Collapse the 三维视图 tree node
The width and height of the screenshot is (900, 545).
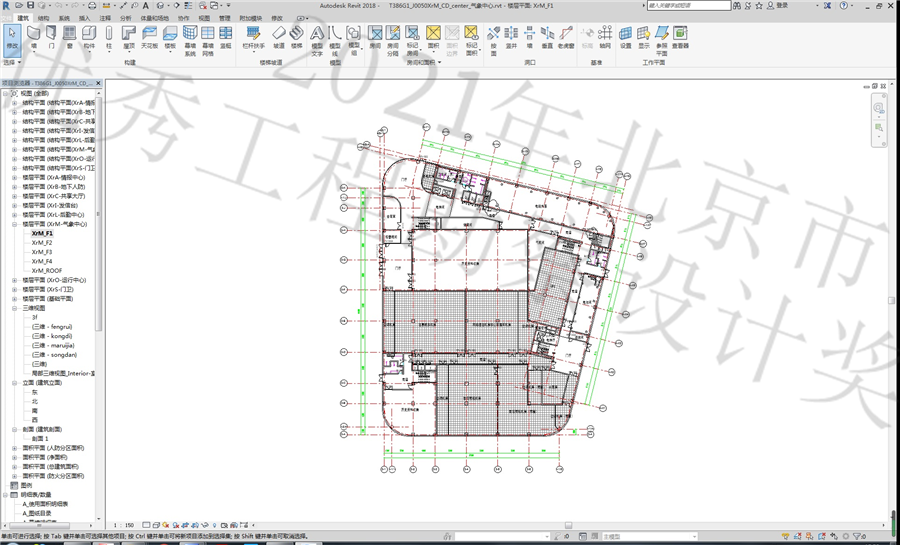[x=15, y=308]
